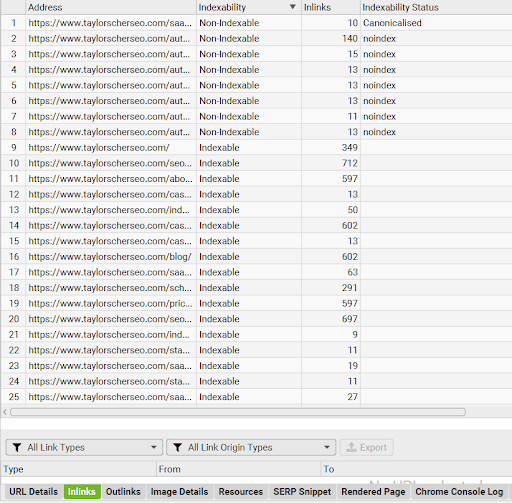This screenshot has width=512, height=503.
Task: Click the 291 inlinks value in row 18
Action: pyautogui.click(x=350, y=288)
